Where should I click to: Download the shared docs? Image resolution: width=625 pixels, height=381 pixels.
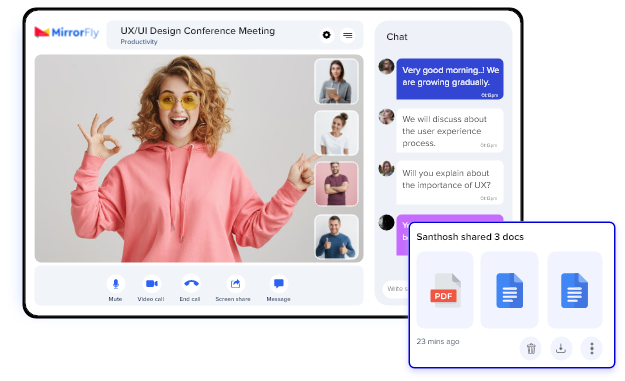pos(561,349)
